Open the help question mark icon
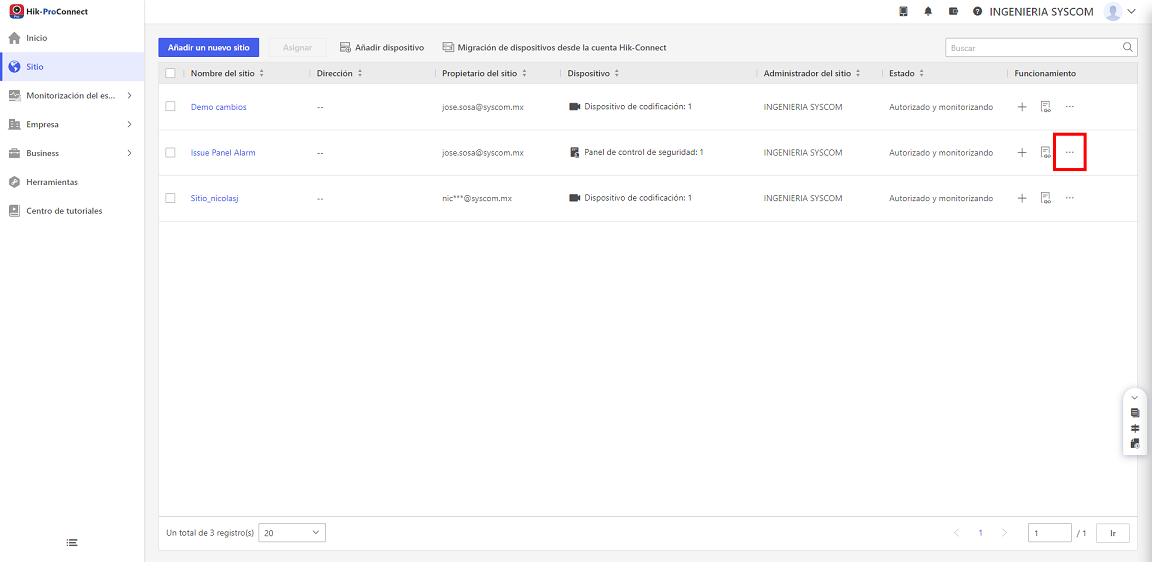1152x562 pixels. point(977,12)
